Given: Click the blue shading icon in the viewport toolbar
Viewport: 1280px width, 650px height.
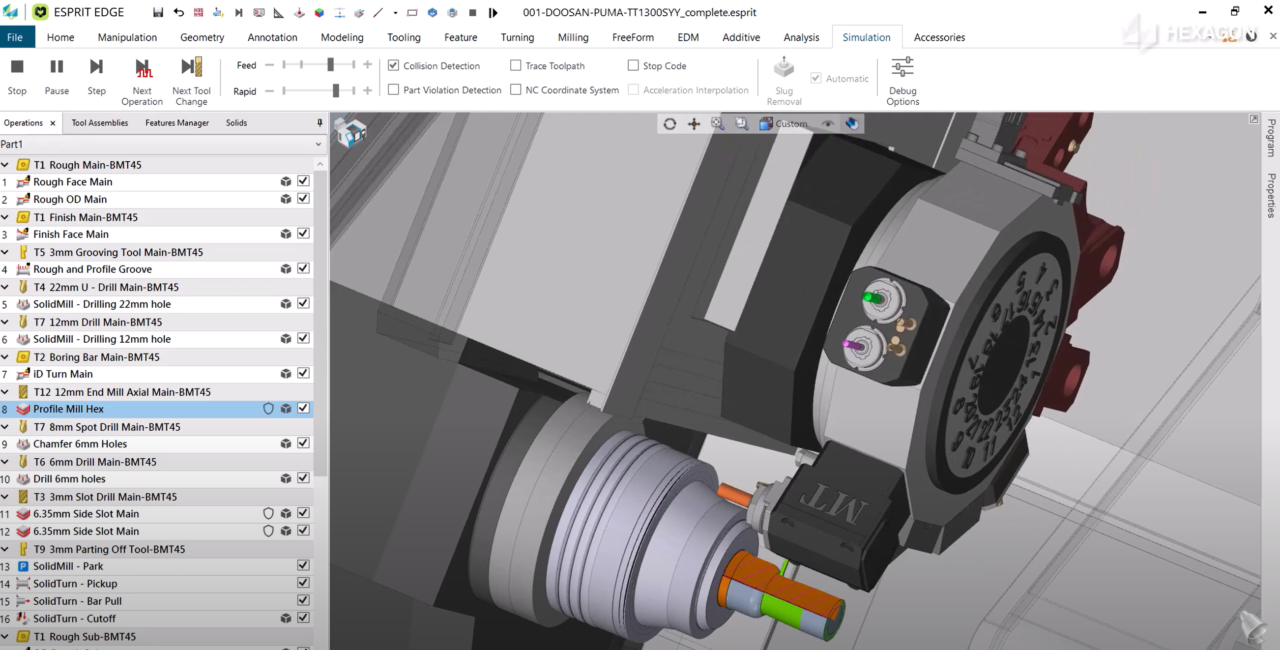Looking at the screenshot, I should (852, 124).
